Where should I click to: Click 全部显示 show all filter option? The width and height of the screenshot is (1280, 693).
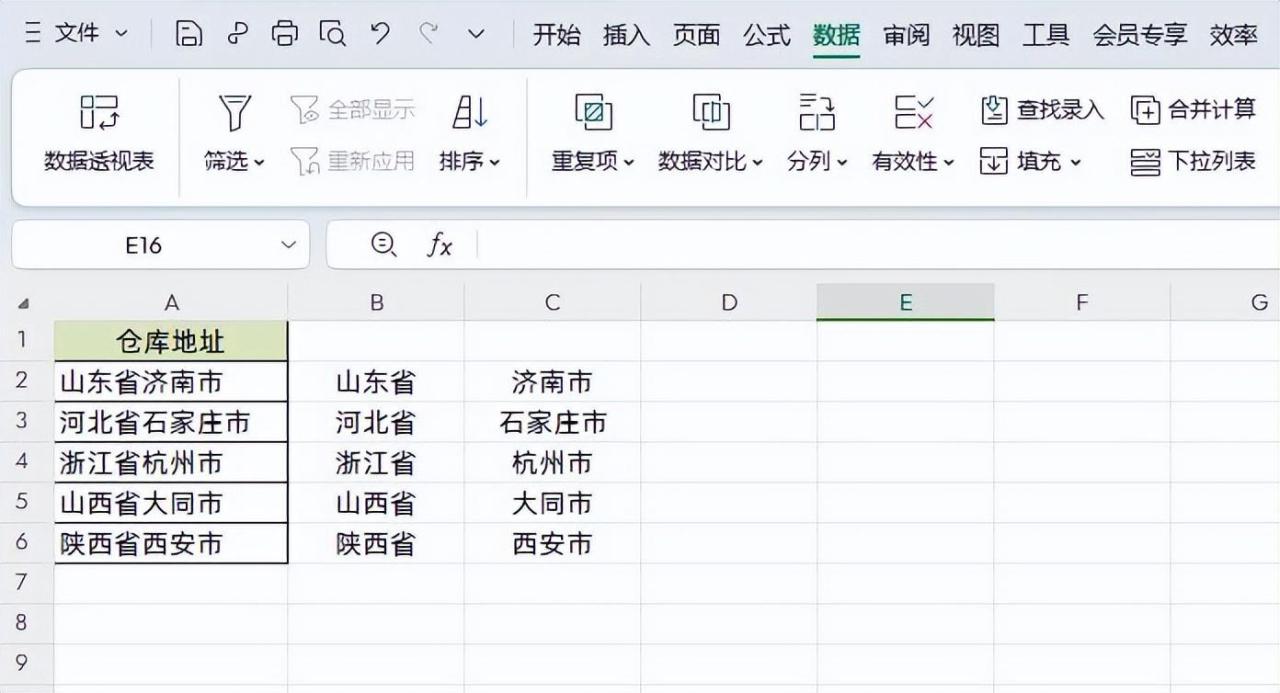click(x=352, y=110)
